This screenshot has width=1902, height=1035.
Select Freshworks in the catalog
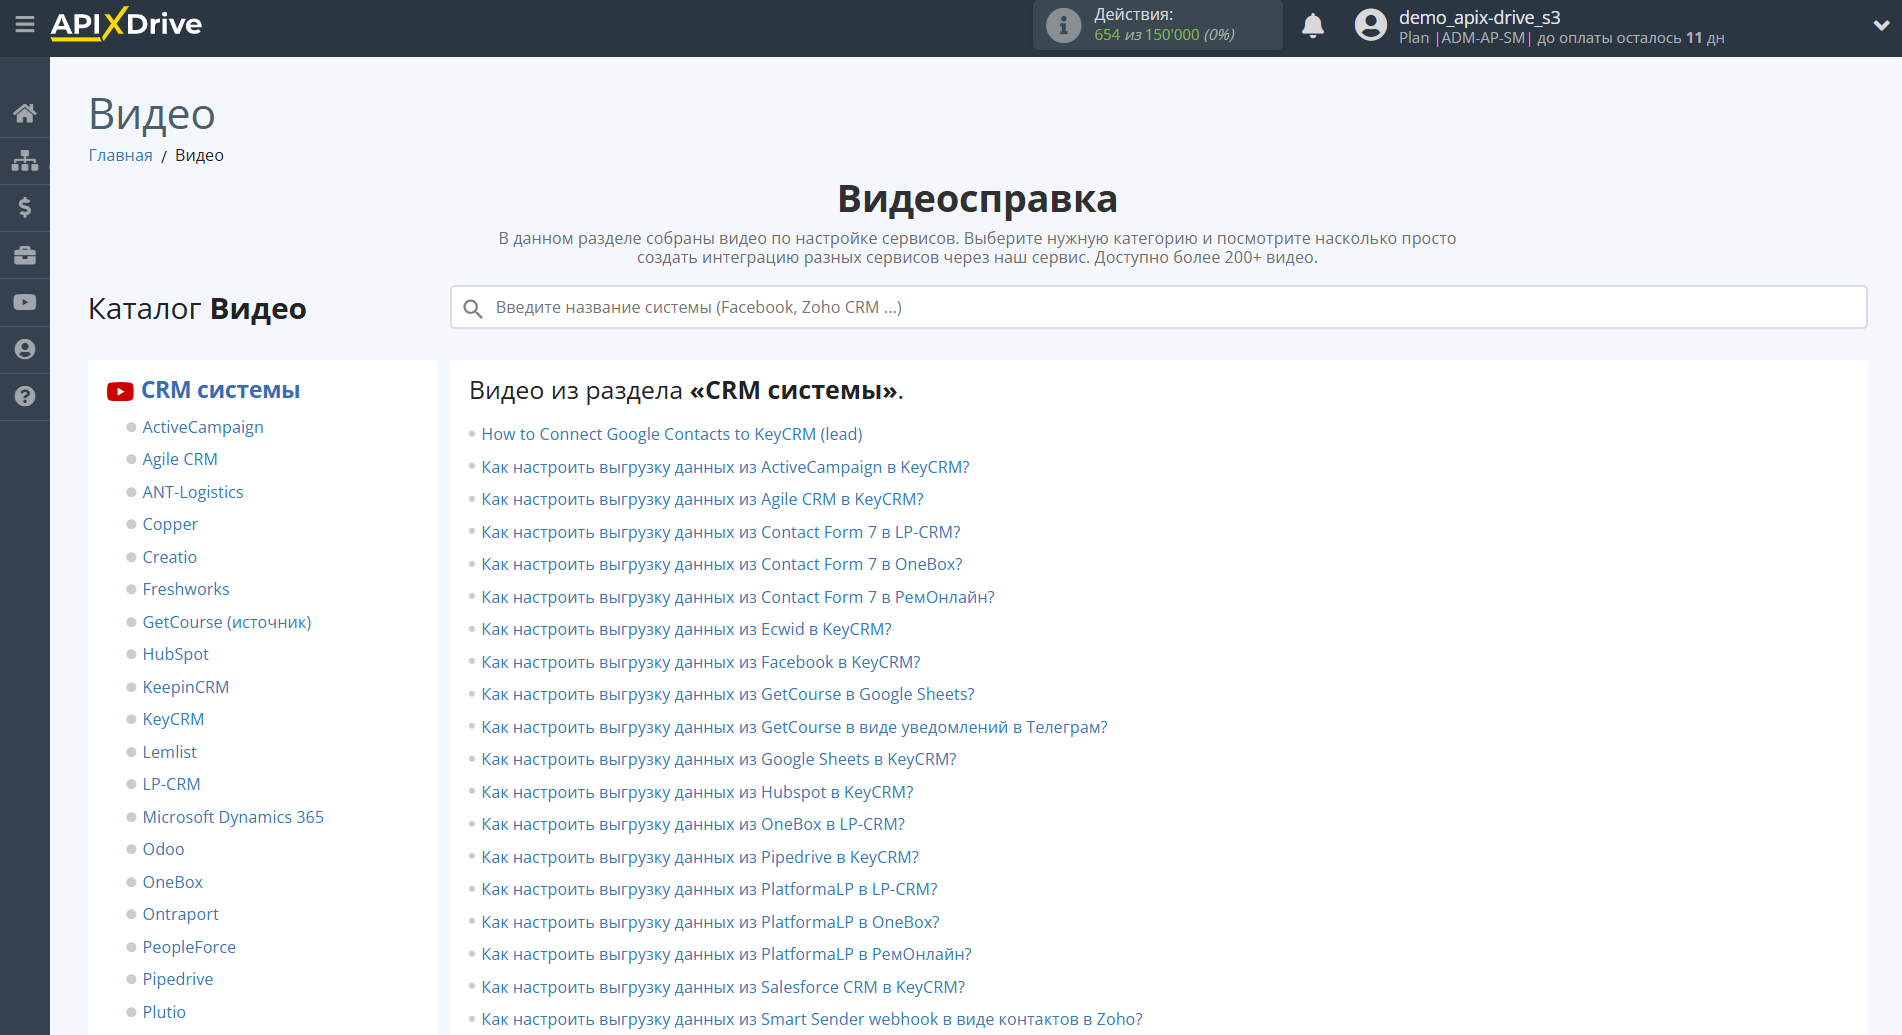pos(186,589)
